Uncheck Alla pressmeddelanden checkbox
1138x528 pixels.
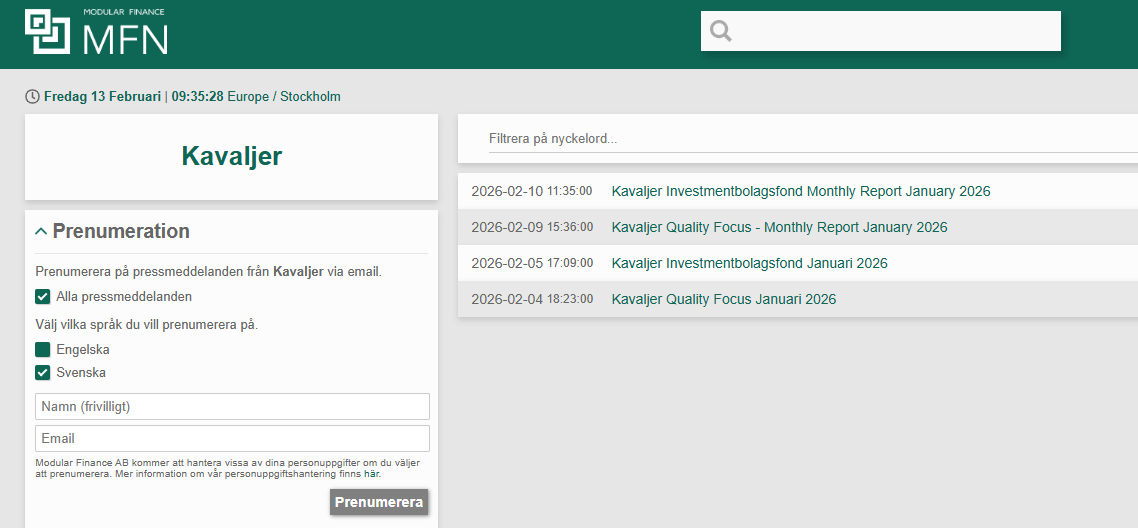43,297
